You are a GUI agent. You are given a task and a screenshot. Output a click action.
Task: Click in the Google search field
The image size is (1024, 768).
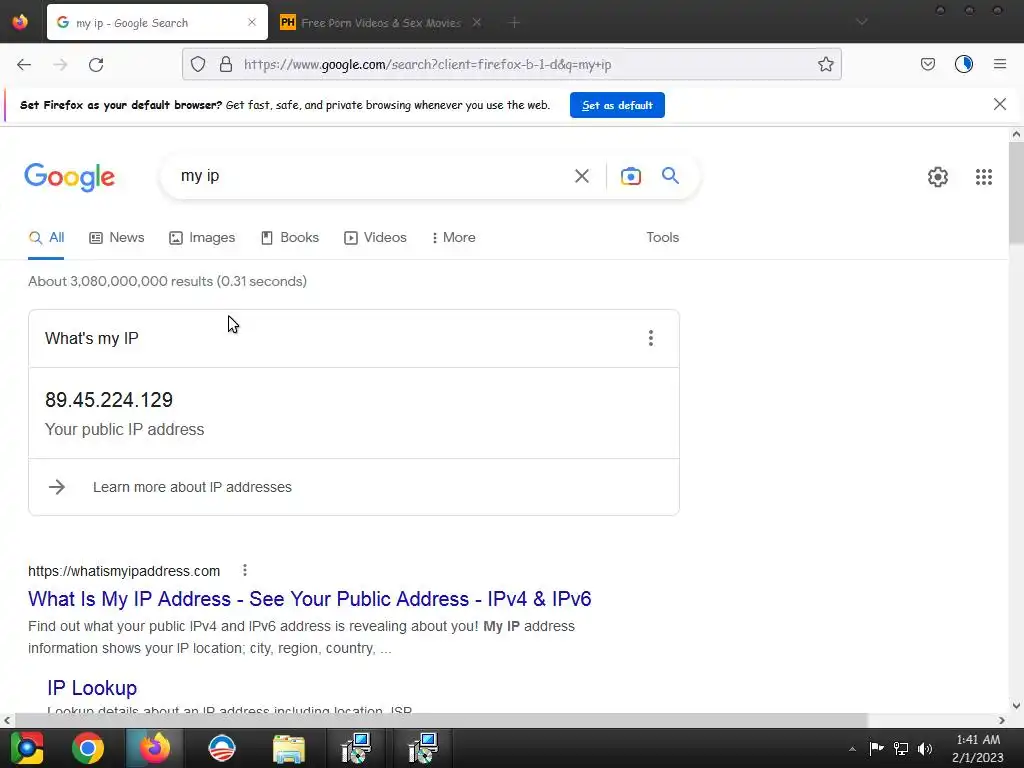[372, 176]
